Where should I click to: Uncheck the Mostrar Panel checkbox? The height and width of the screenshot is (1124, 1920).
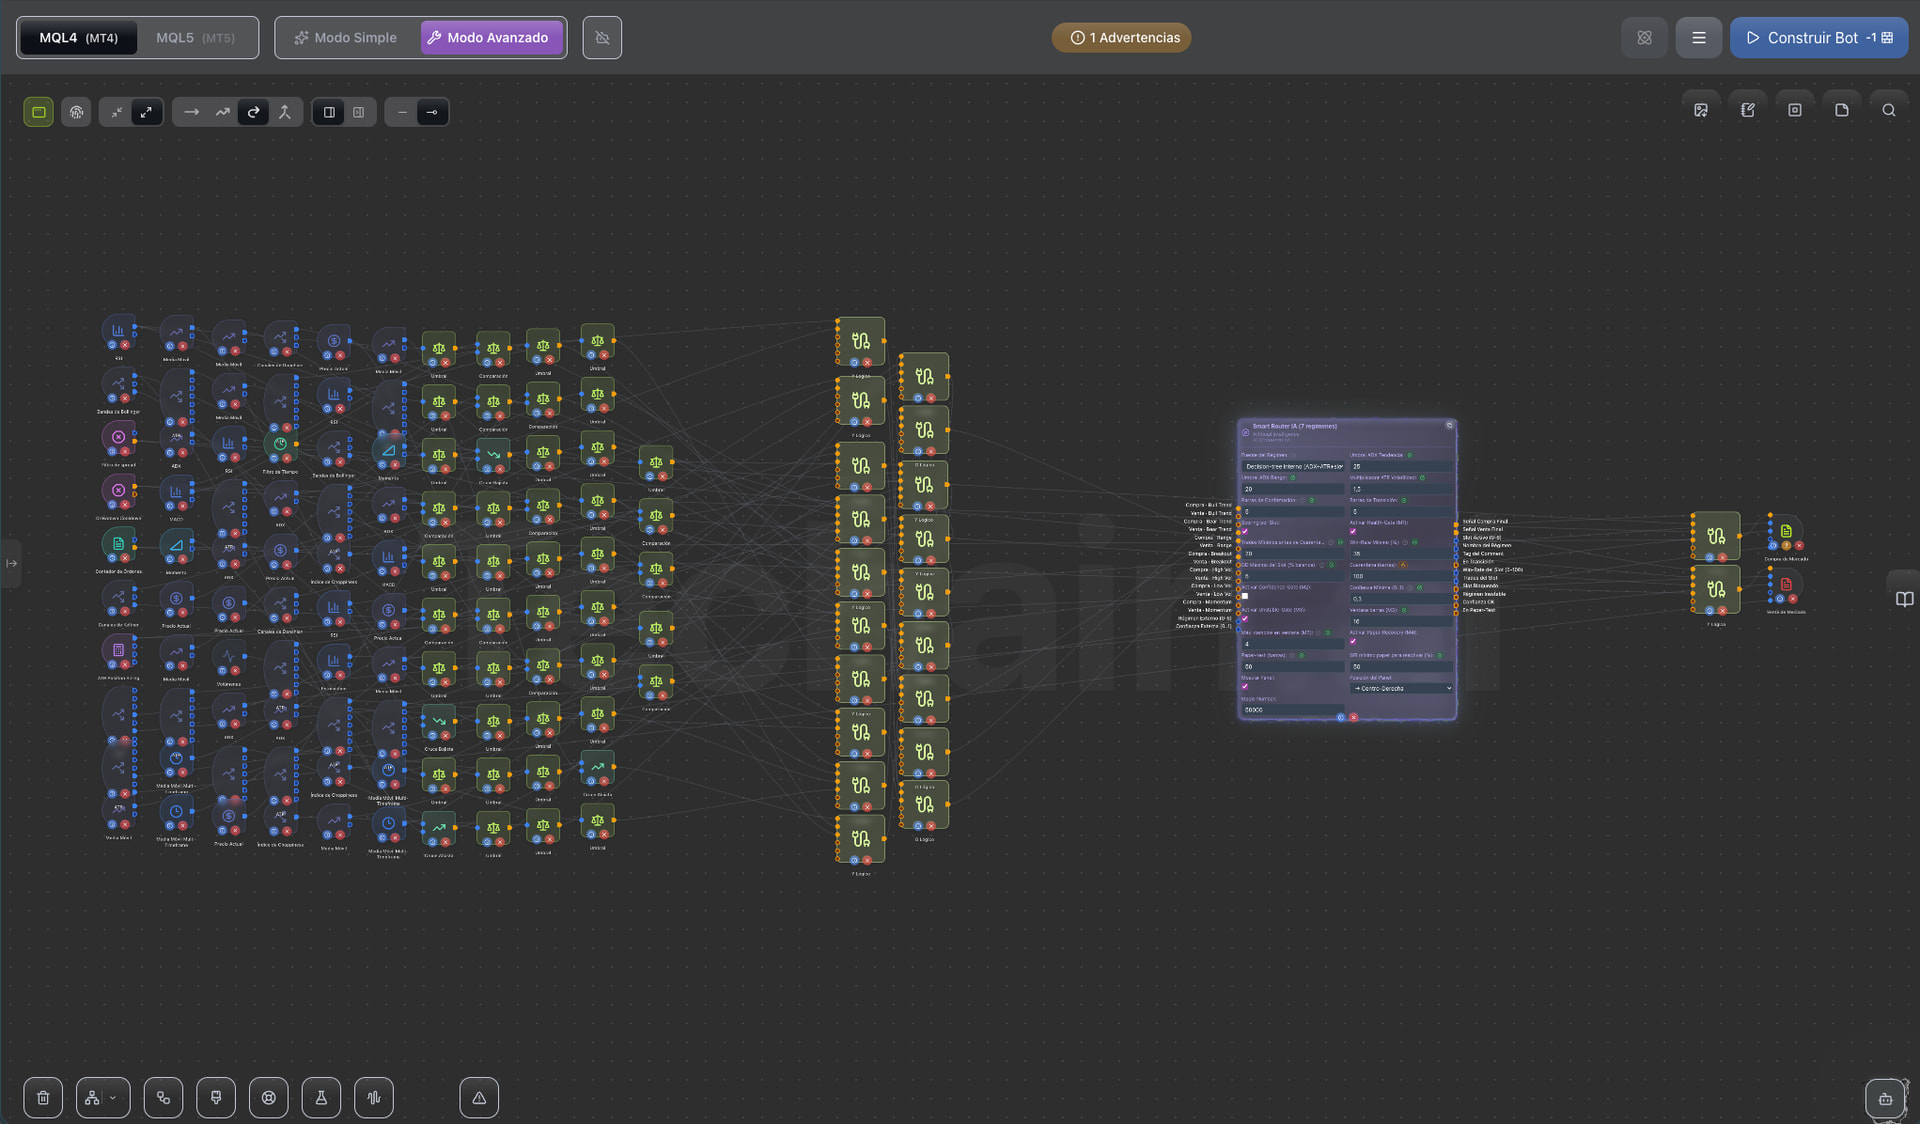1245,686
